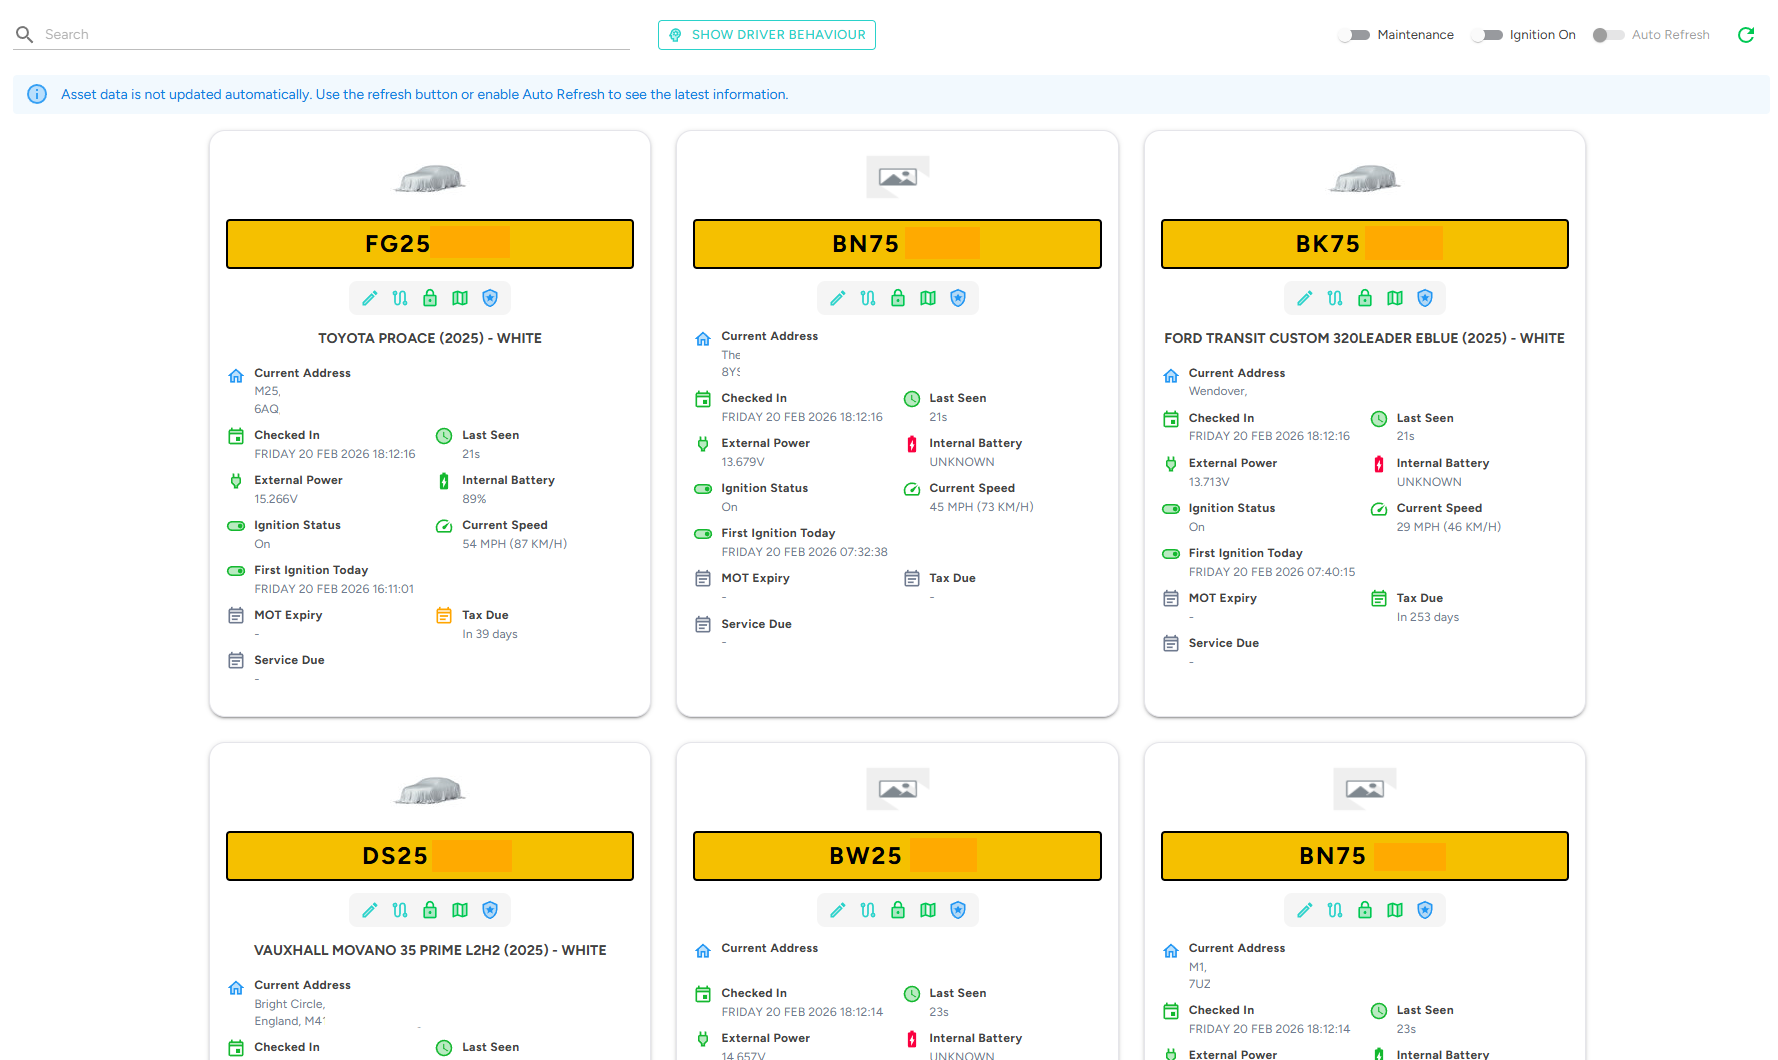Viewport: 1778px width, 1060px height.
Task: Click the edit pencil icon on BK75 card
Action: point(1305,298)
